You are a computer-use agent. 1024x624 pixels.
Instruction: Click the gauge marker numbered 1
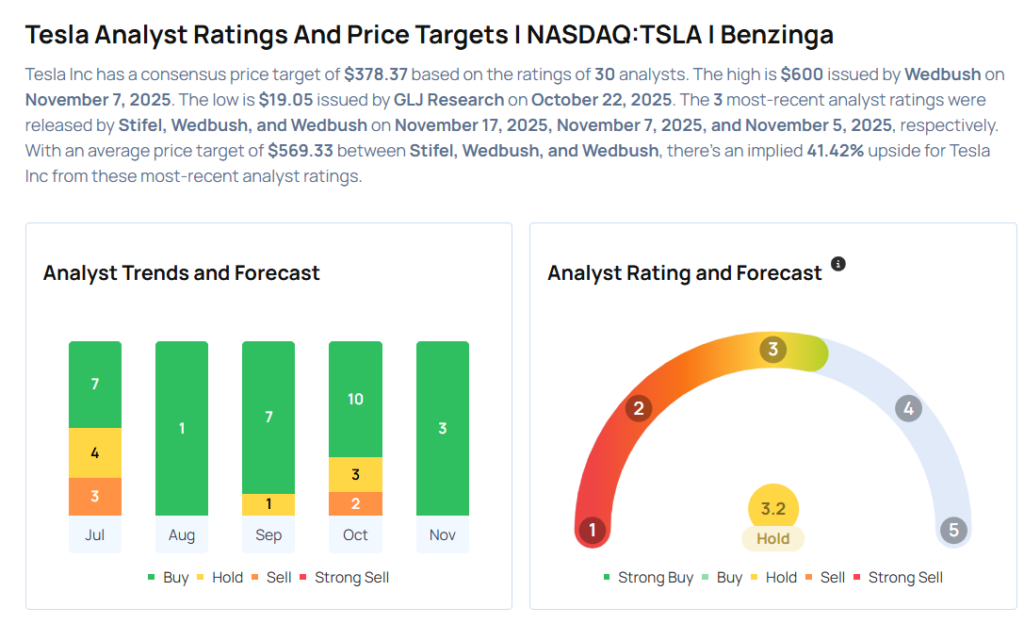(593, 529)
